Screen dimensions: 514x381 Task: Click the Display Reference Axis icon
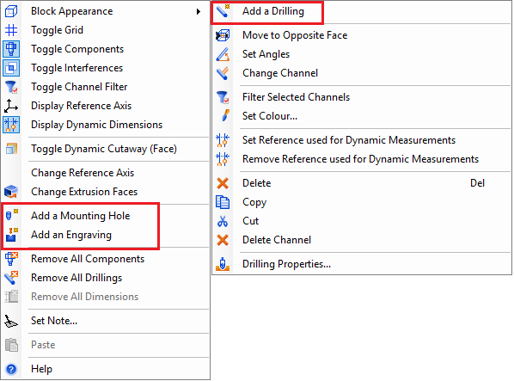tap(11, 106)
